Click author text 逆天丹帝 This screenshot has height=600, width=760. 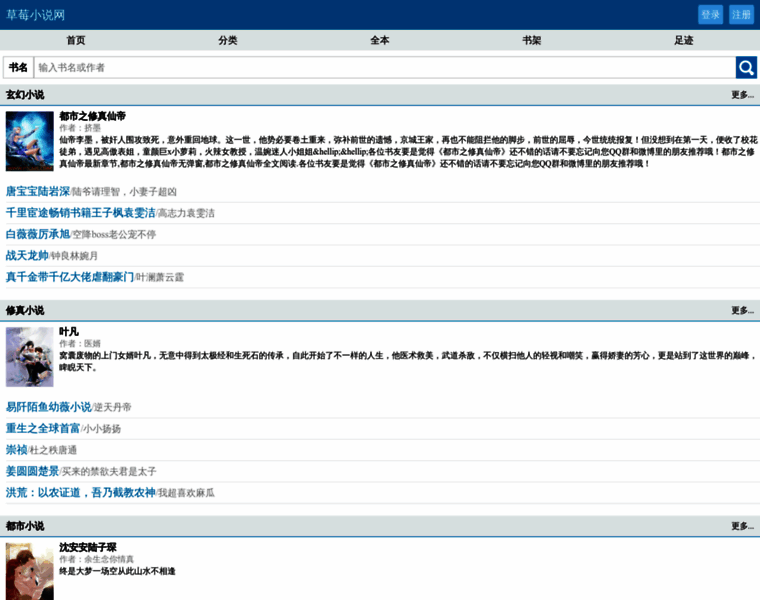(112, 408)
